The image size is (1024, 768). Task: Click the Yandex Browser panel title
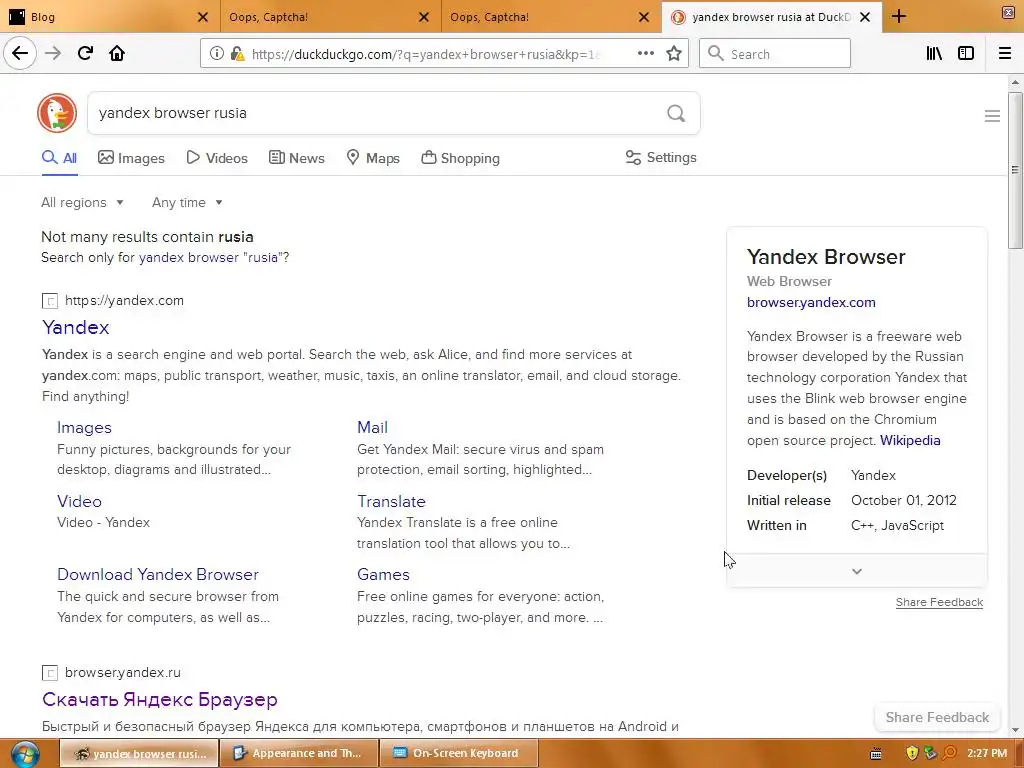point(826,257)
